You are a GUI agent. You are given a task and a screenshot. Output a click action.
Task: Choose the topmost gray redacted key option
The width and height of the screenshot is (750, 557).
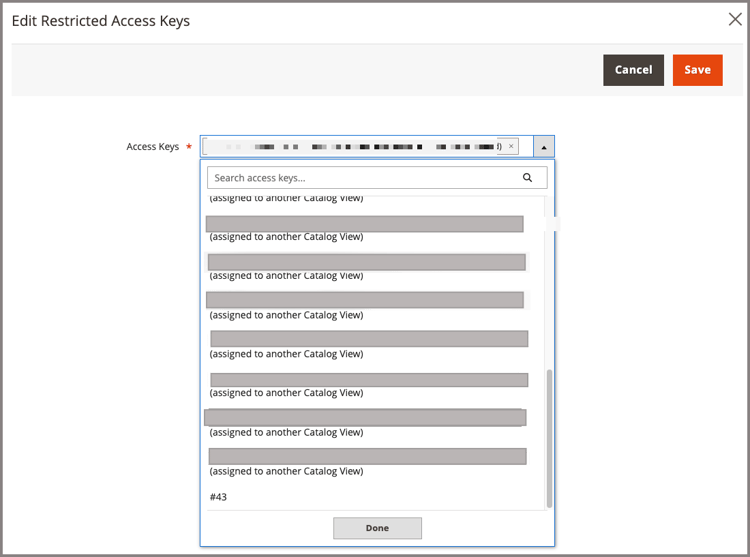click(x=364, y=229)
